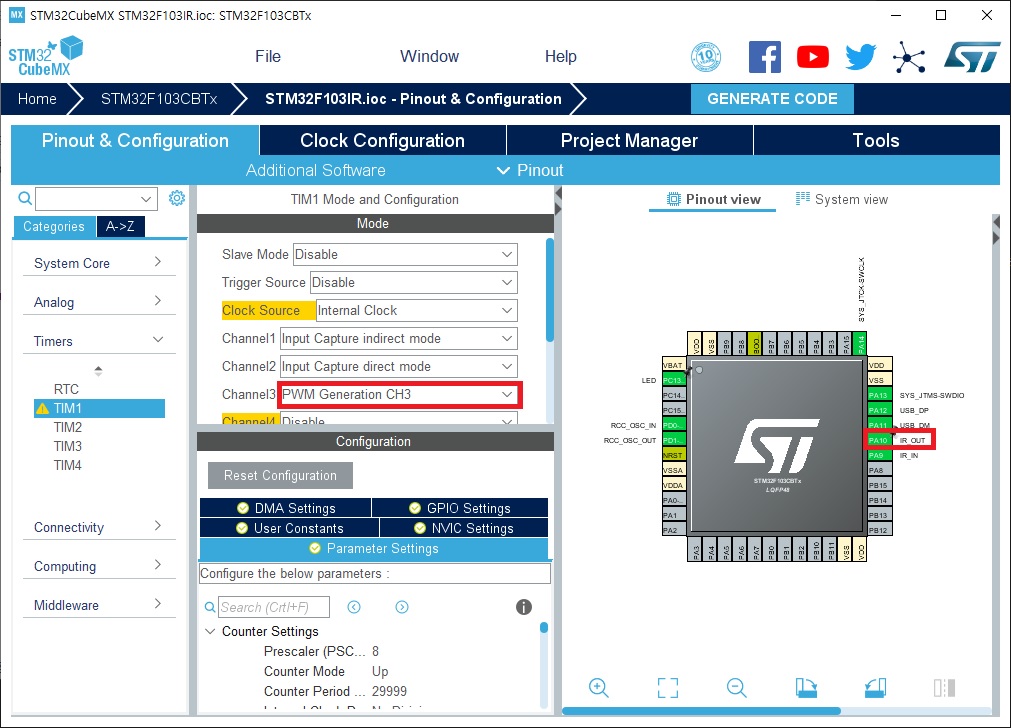Screen dimensions: 1011x728
Task: Open the categories settings gear icon
Action: point(177,198)
